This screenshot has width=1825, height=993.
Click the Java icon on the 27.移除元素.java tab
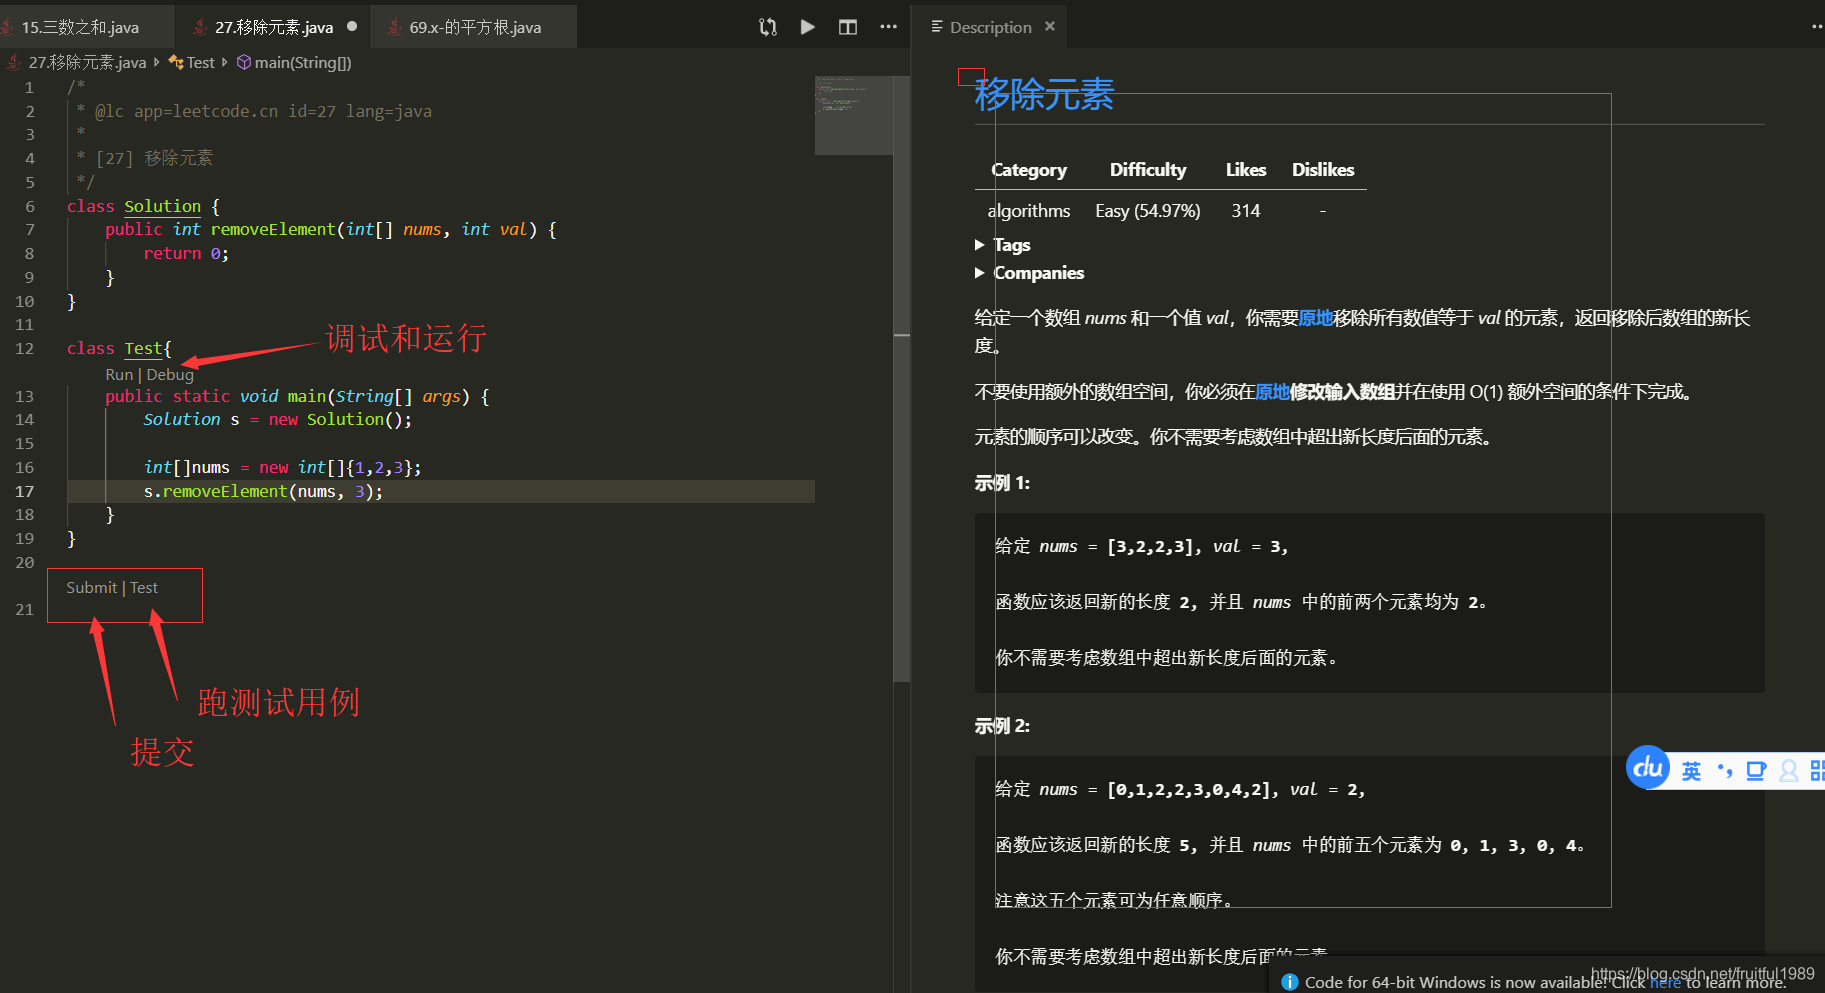[x=200, y=27]
